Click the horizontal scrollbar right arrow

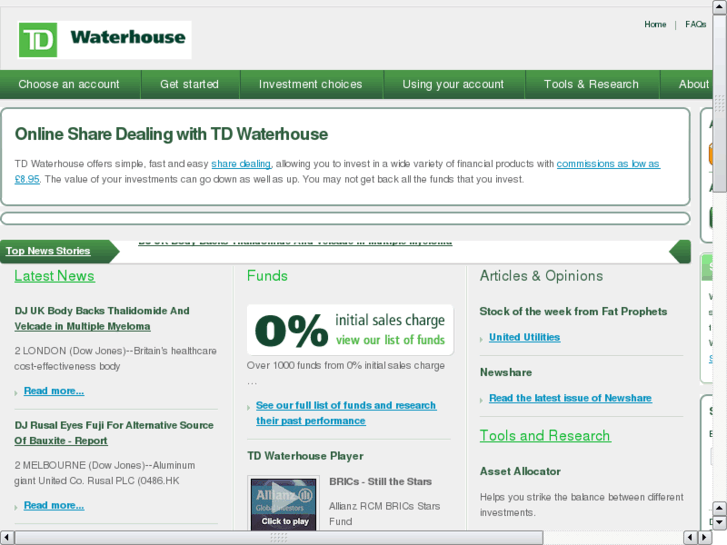point(705,538)
